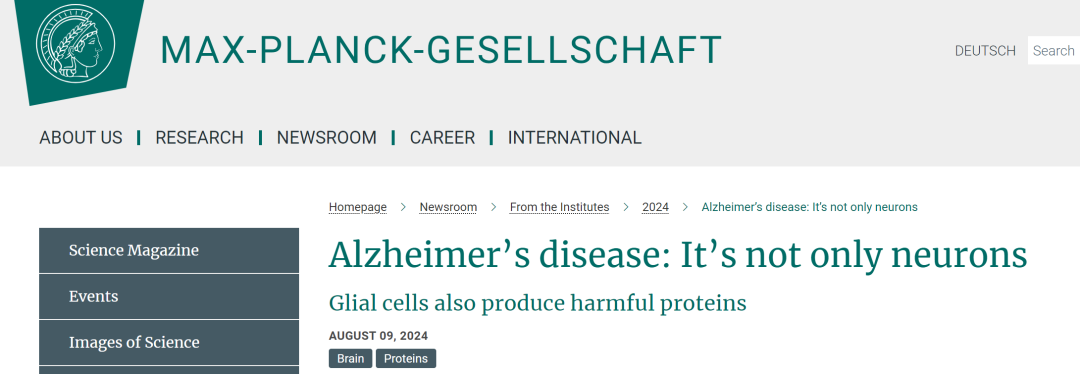This screenshot has width=1080, height=374.
Task: Navigate to 2024 breadcrumb link
Action: click(x=655, y=207)
